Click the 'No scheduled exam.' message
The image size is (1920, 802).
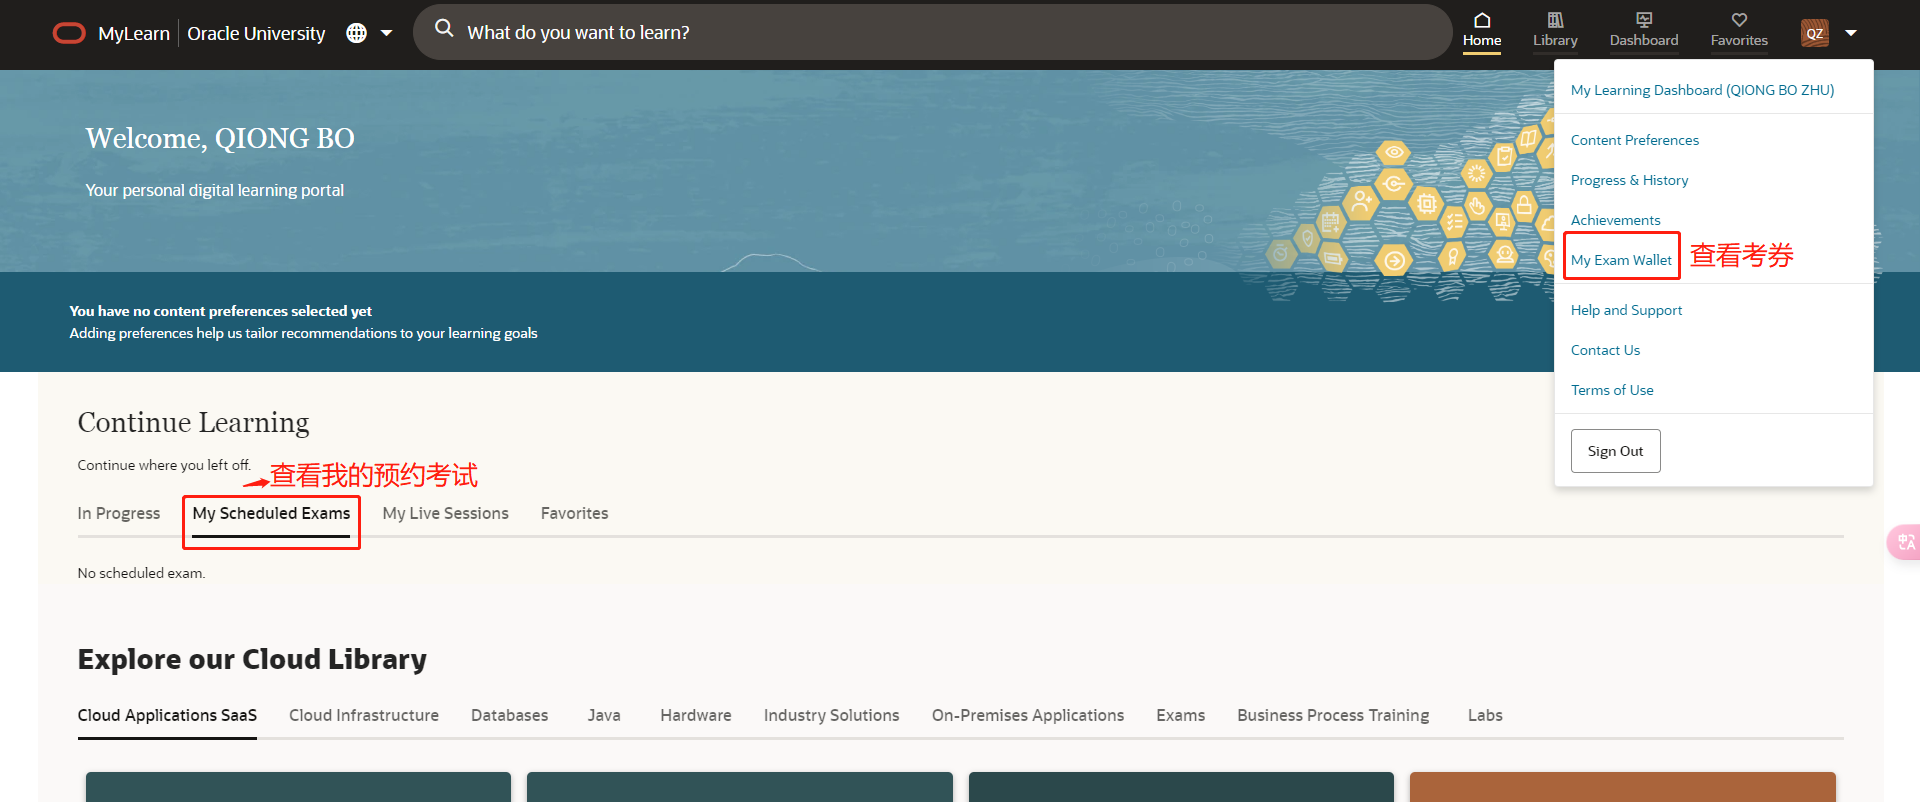141,573
